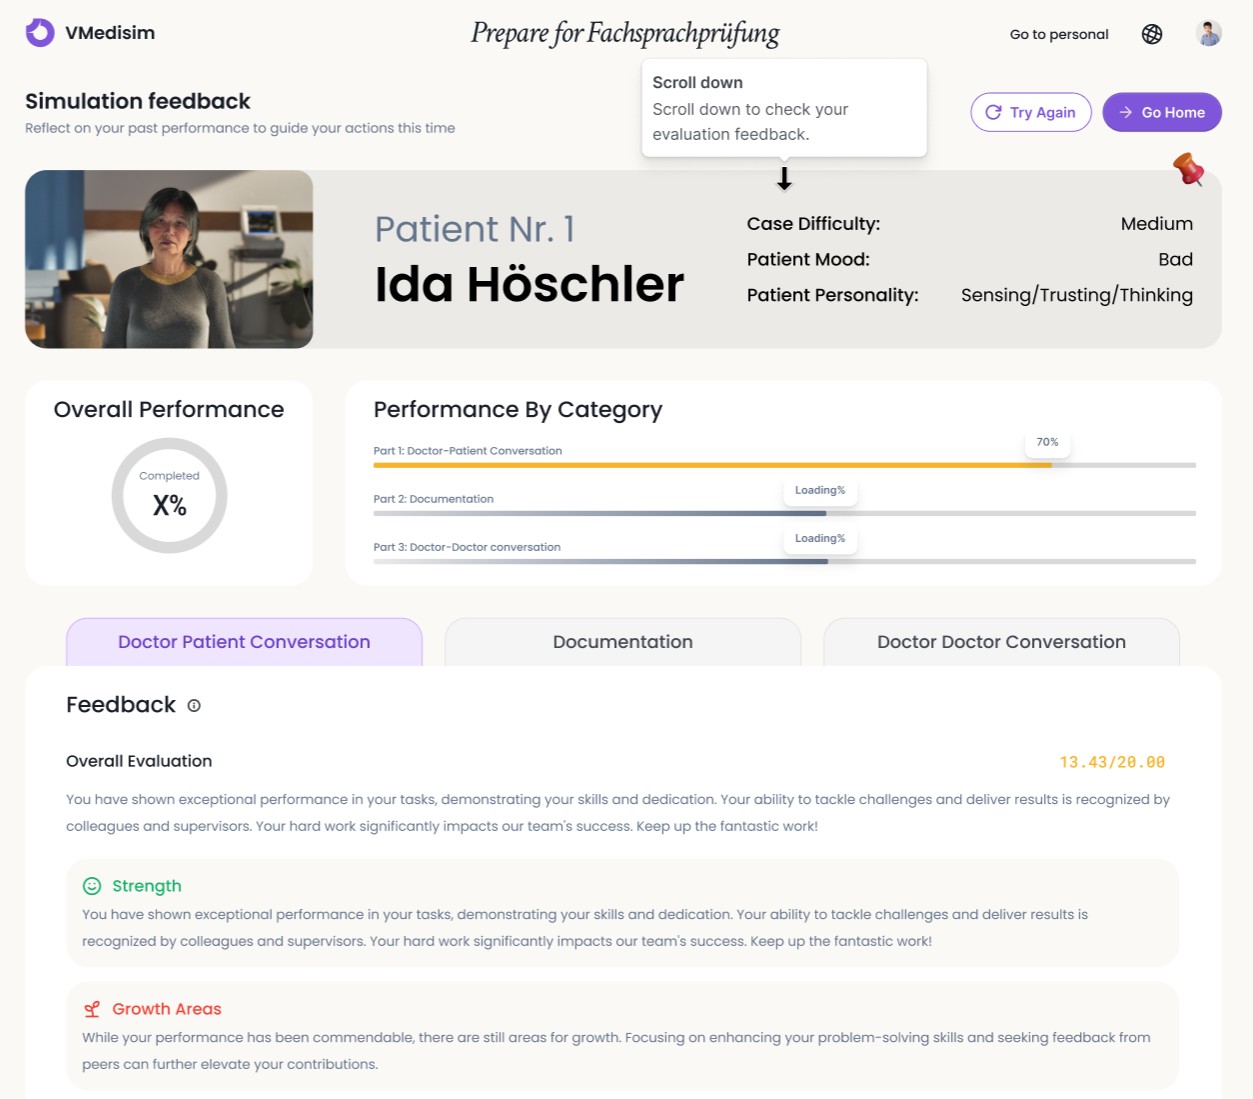Switch to the Documentation tab
The image size is (1253, 1099).
pos(622,641)
